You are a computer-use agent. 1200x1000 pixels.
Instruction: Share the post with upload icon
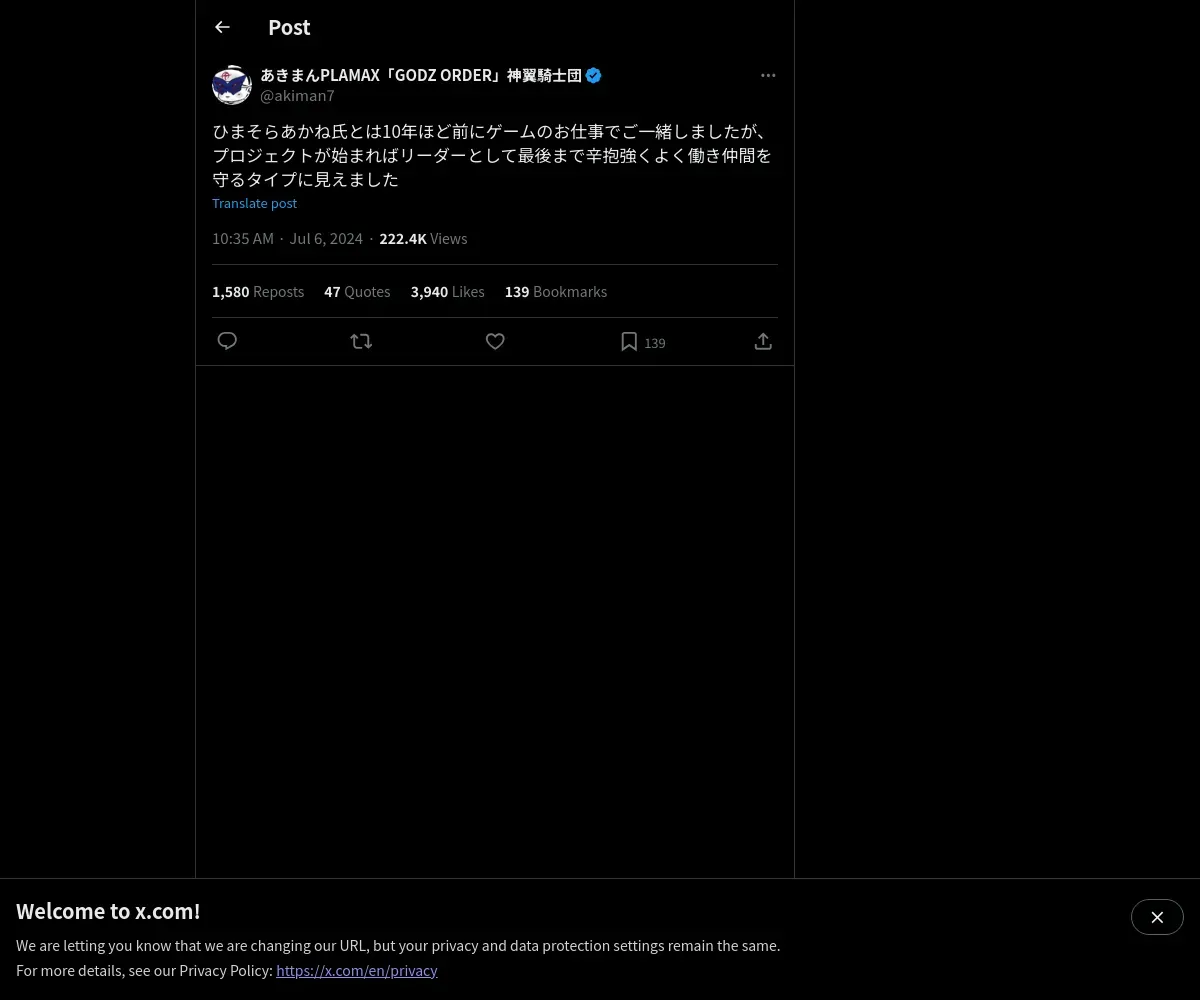coord(763,341)
